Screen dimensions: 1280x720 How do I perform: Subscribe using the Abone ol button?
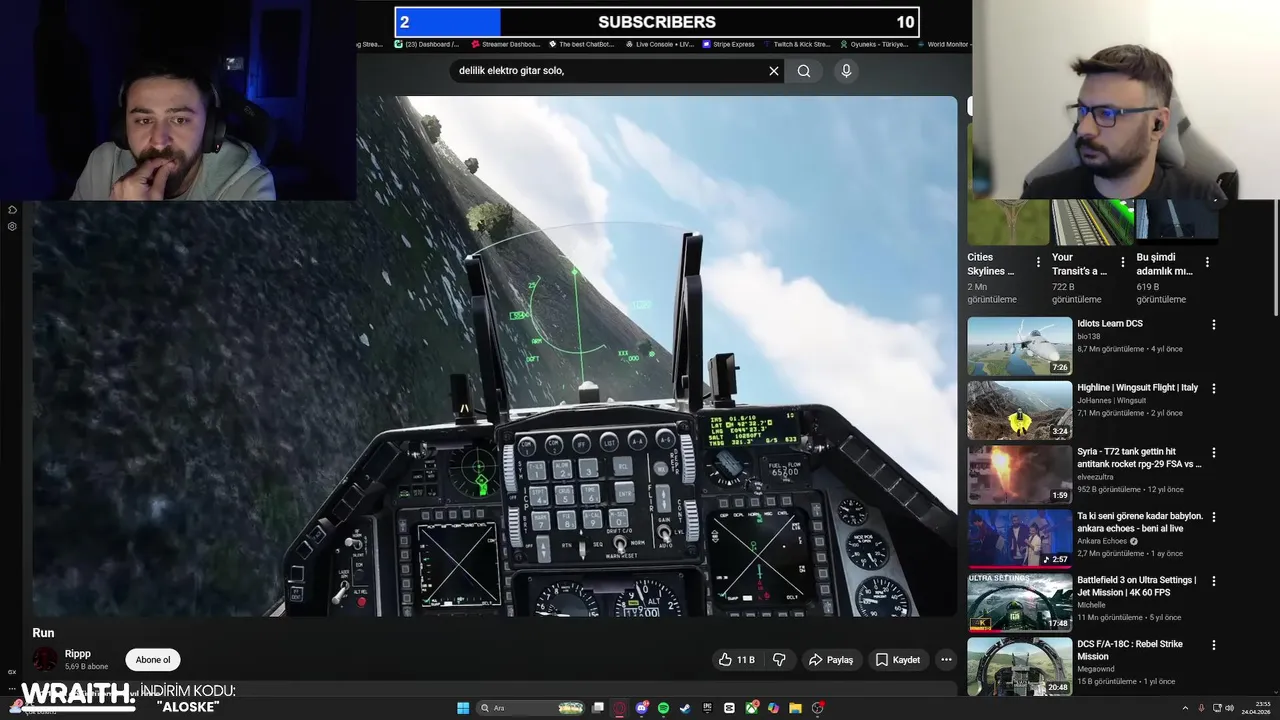tap(153, 660)
